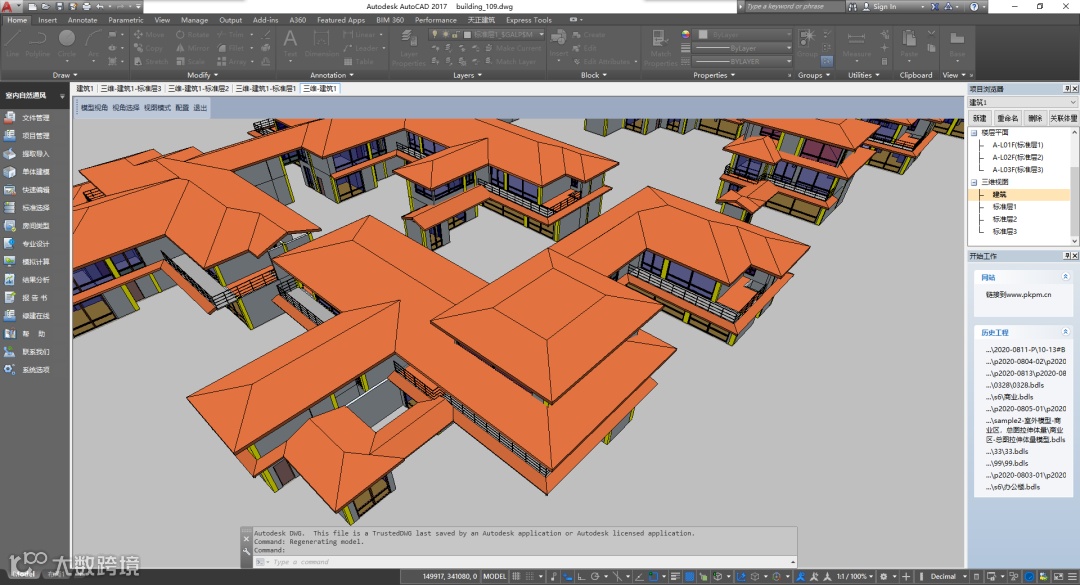Open 项目管理 in the left sidebar
The image size is (1080, 585).
[28, 136]
